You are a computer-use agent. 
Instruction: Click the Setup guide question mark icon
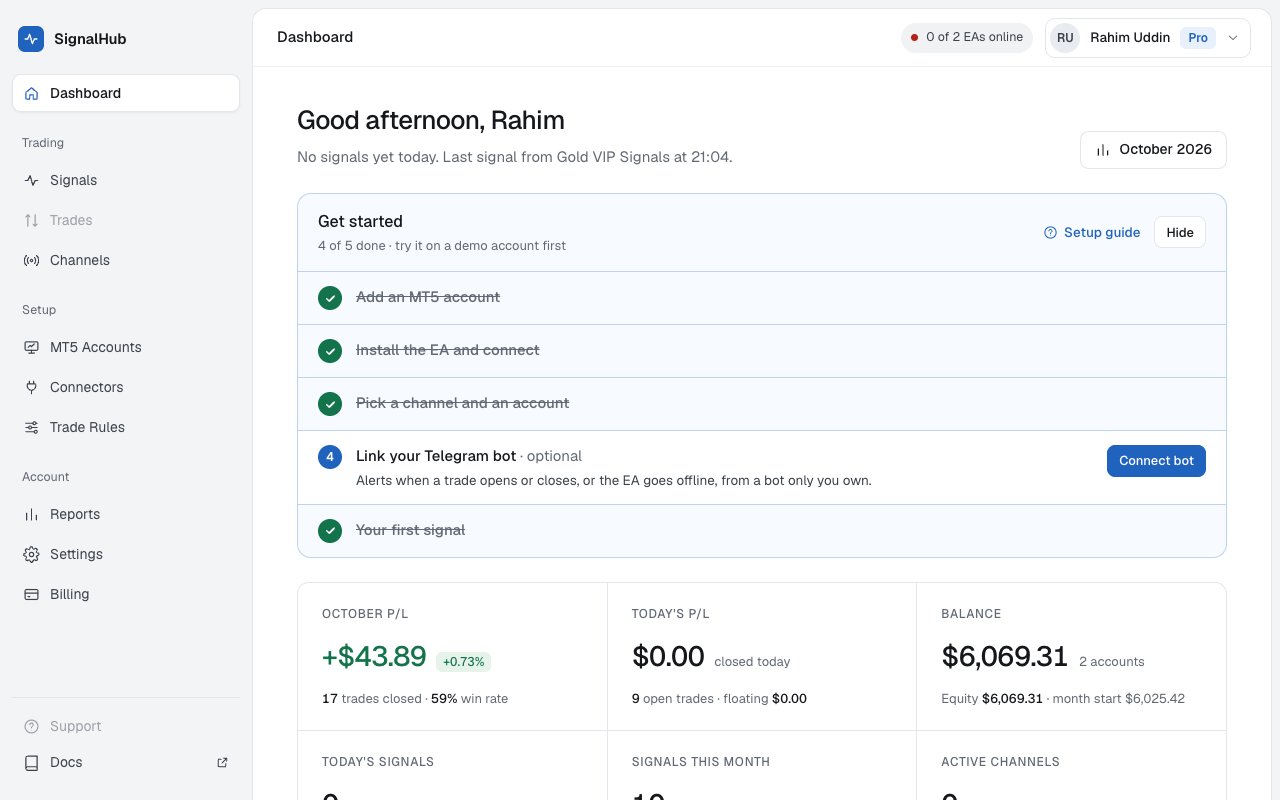(1050, 232)
